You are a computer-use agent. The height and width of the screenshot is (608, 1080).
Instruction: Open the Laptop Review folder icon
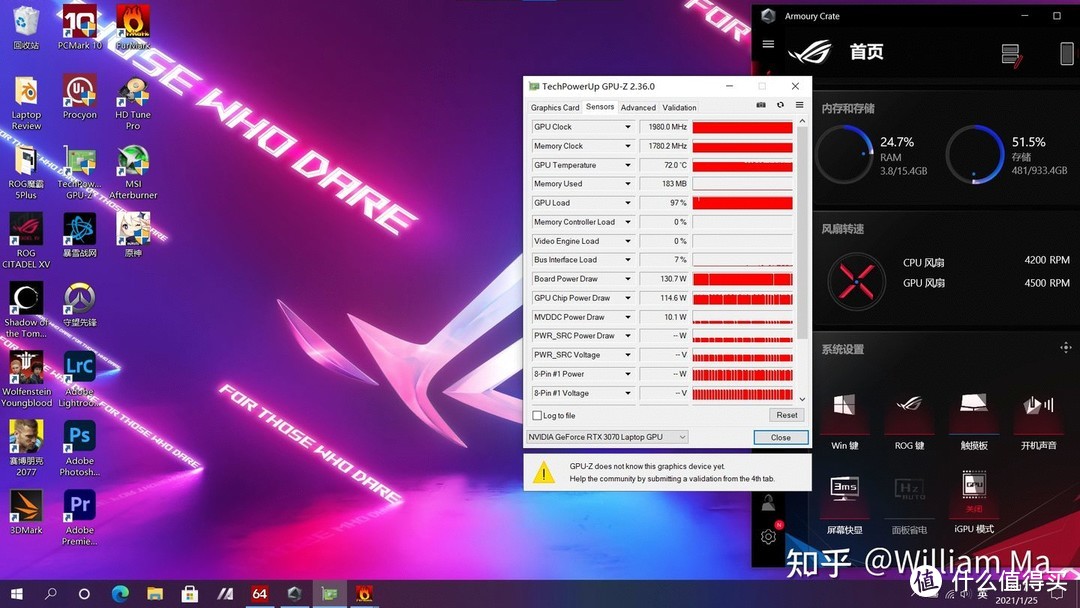[x=26, y=103]
